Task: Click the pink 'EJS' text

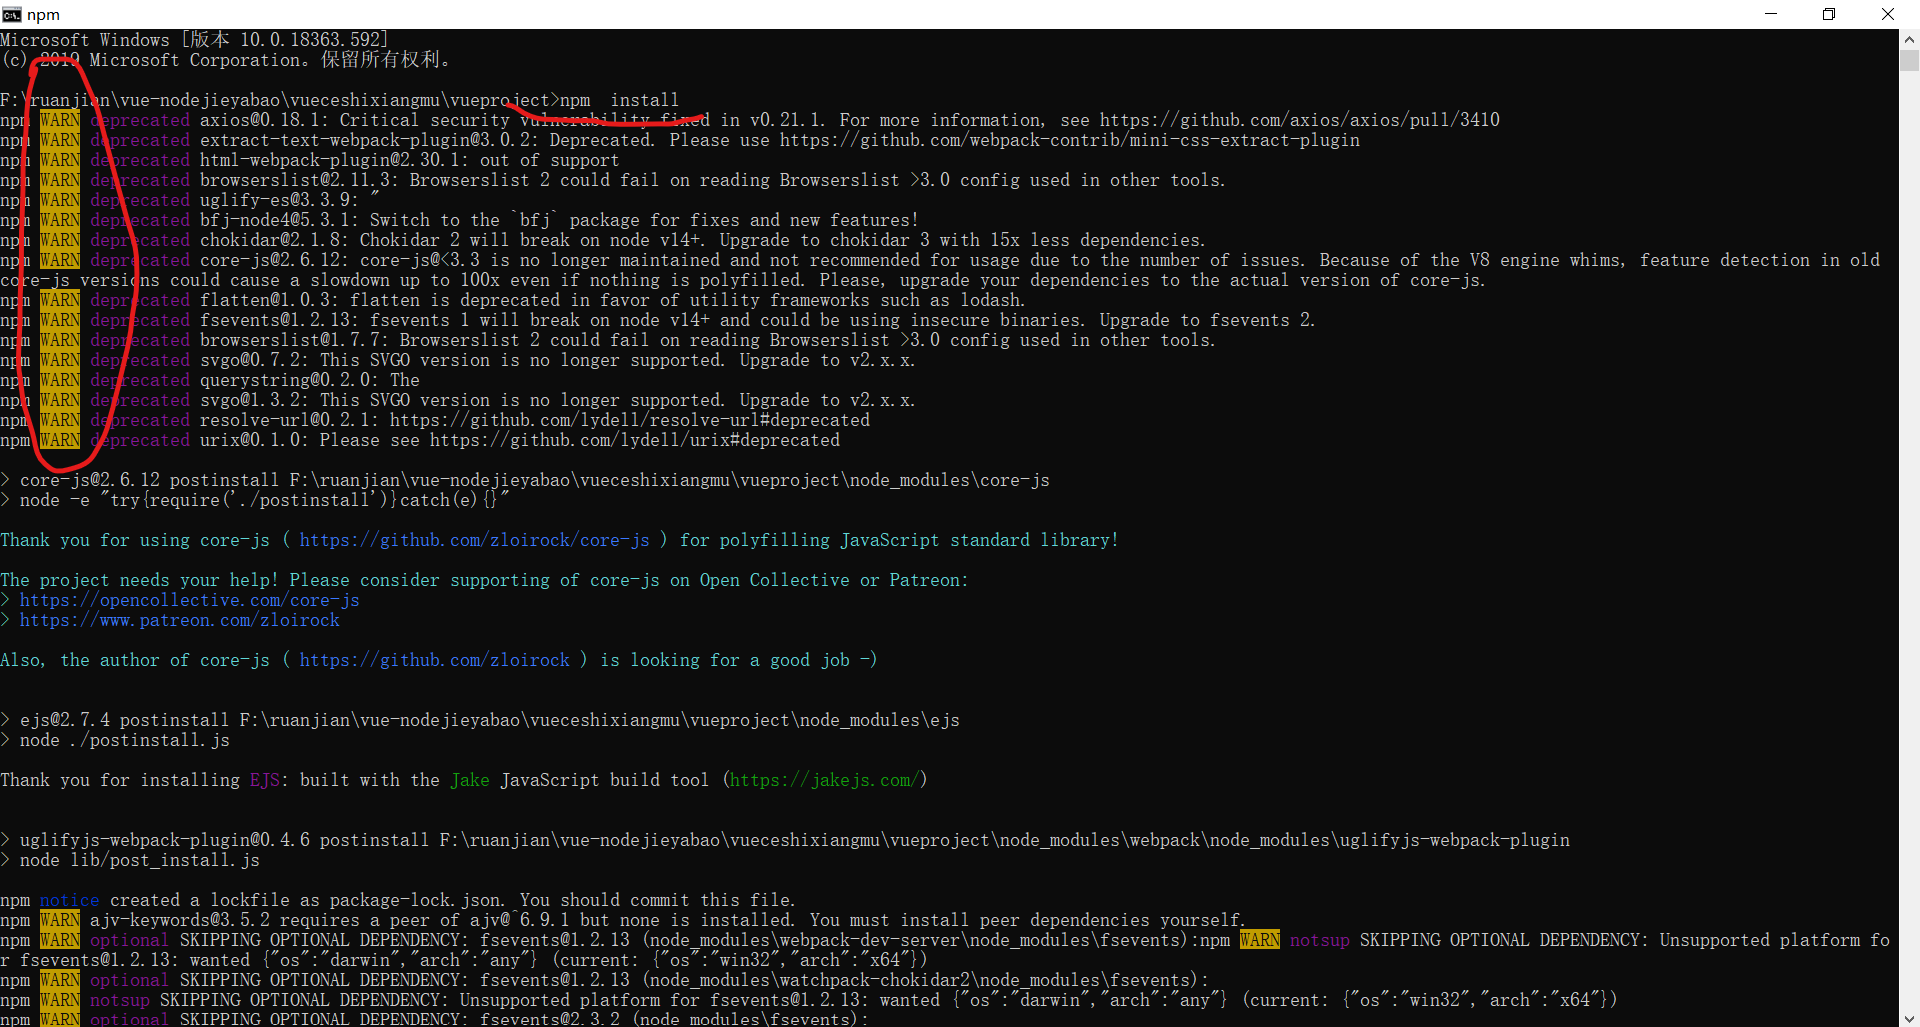Action: [265, 780]
